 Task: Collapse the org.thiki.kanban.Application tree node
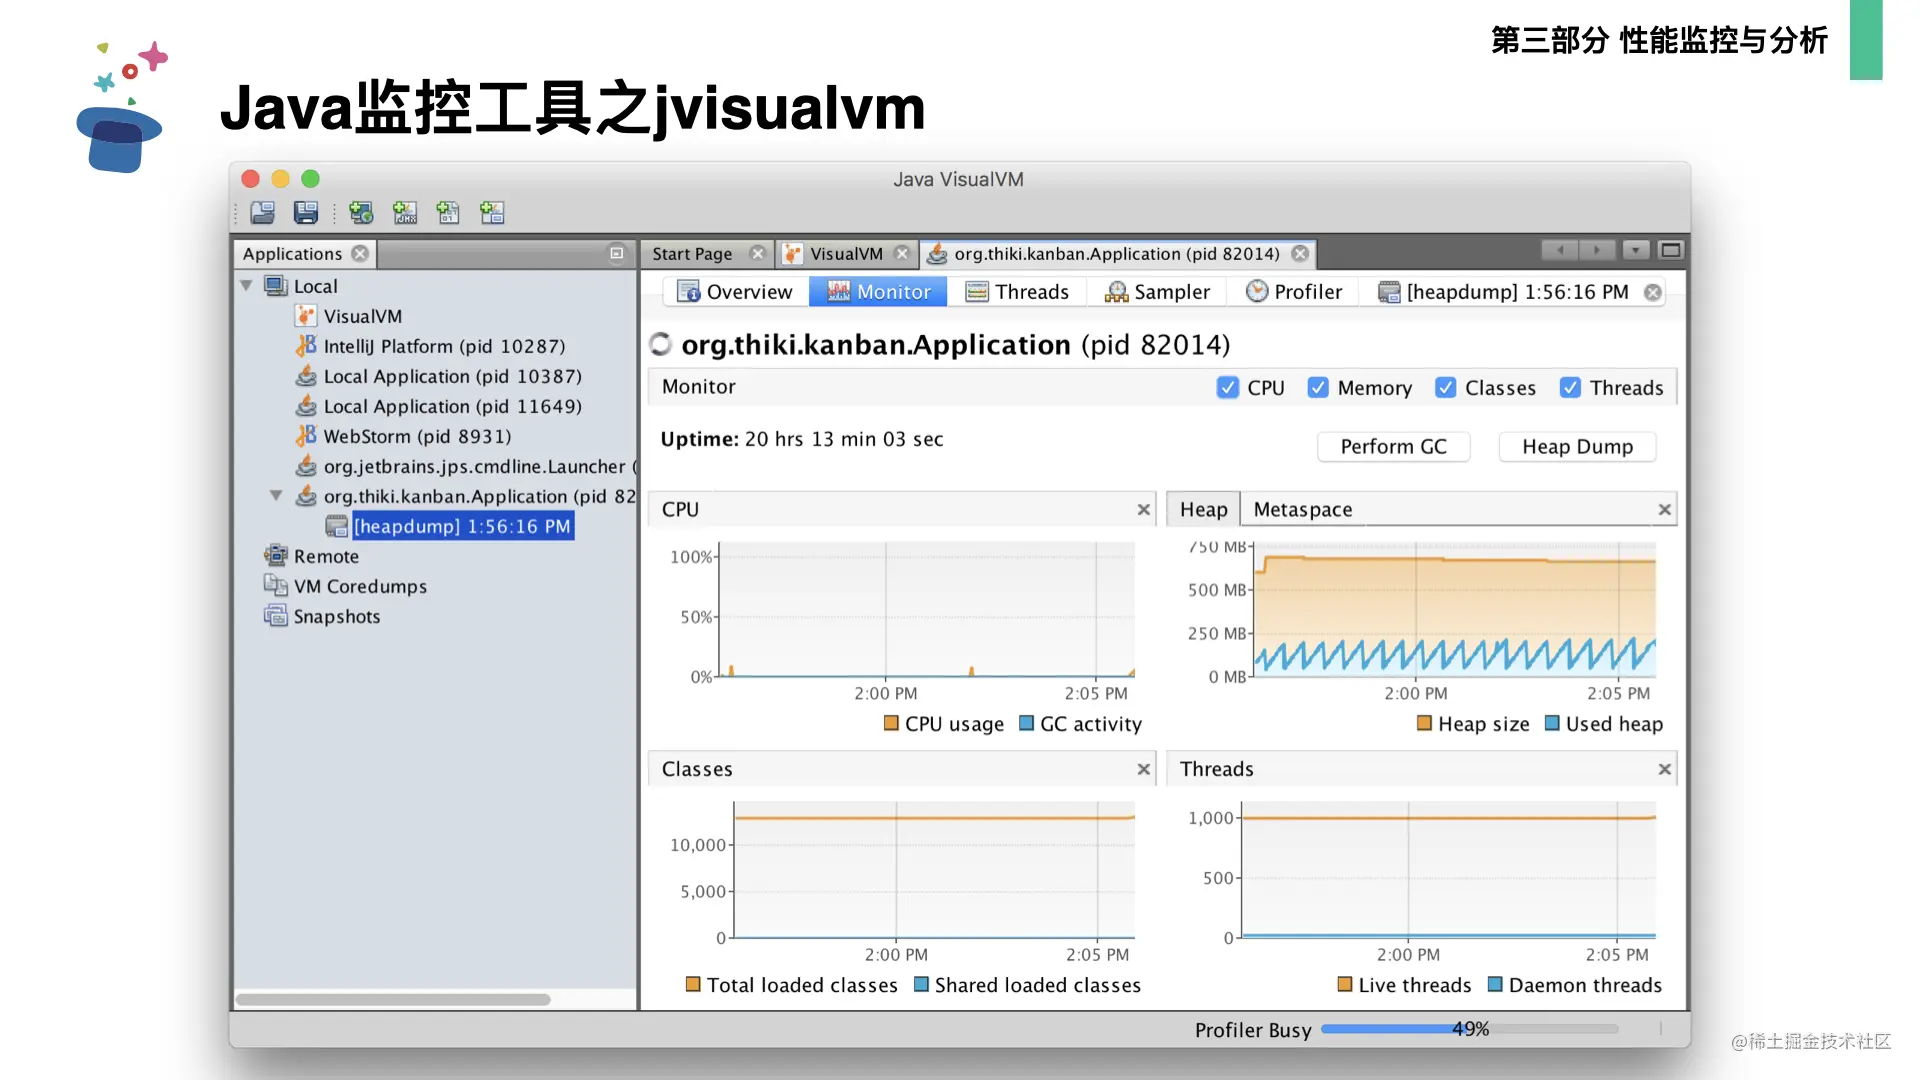coord(276,496)
